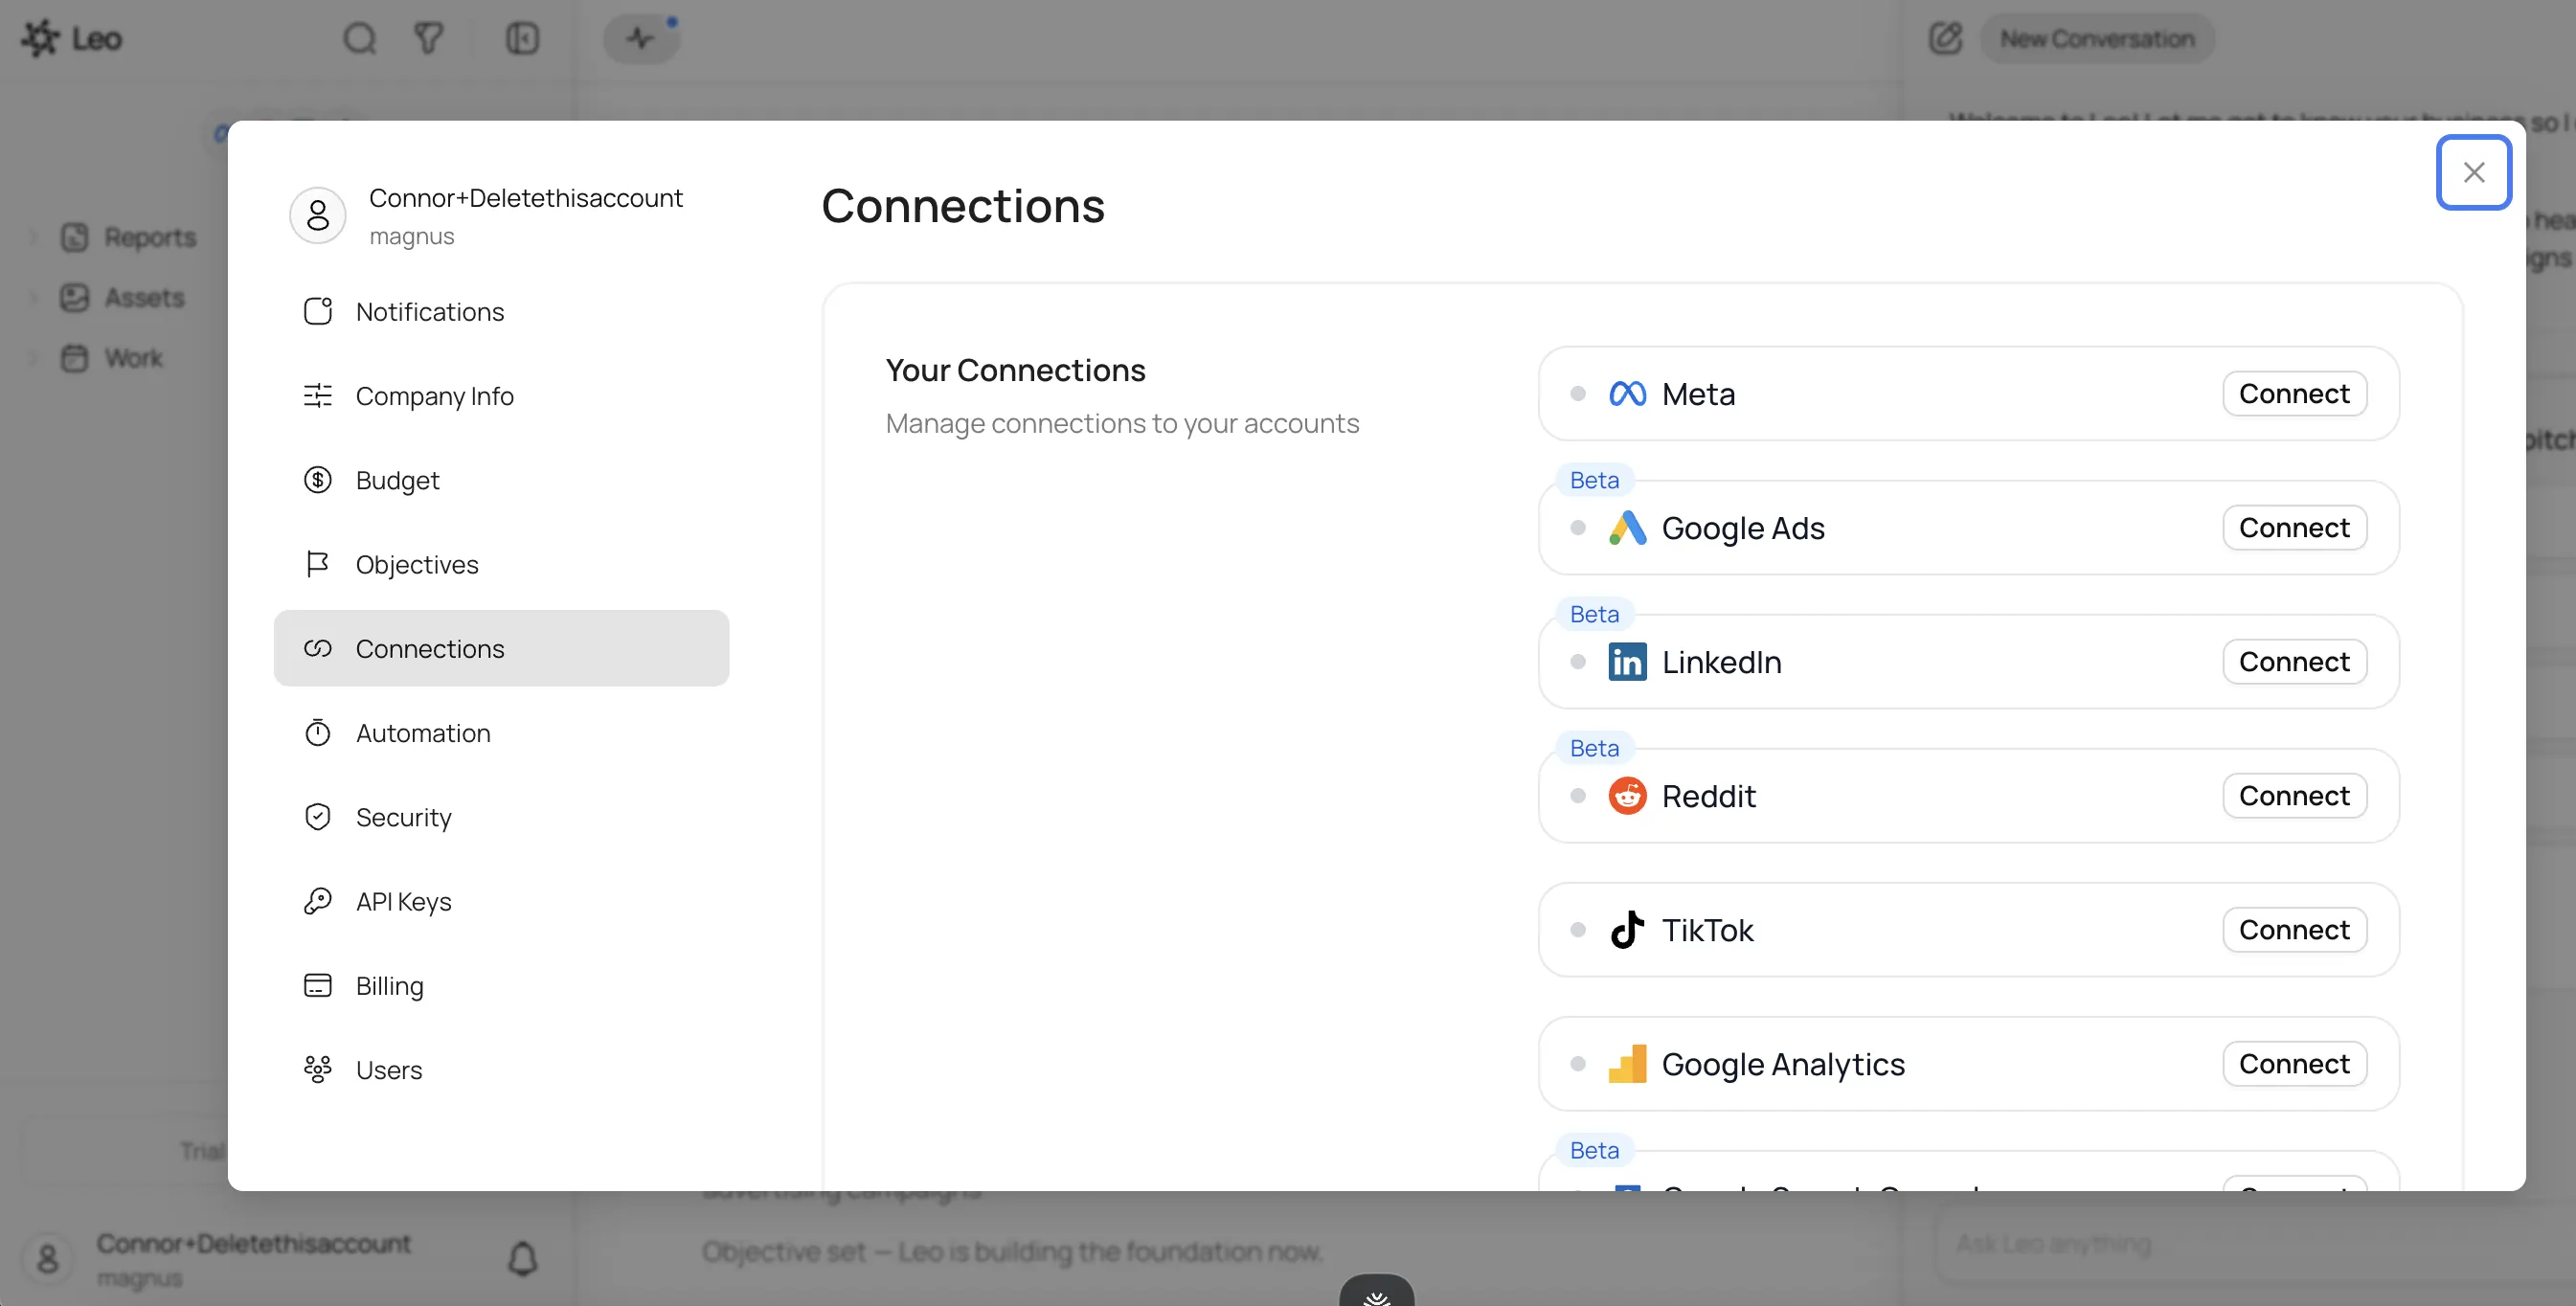2576x1306 pixels.
Task: Connect the Google Ads account
Action: [2294, 528]
